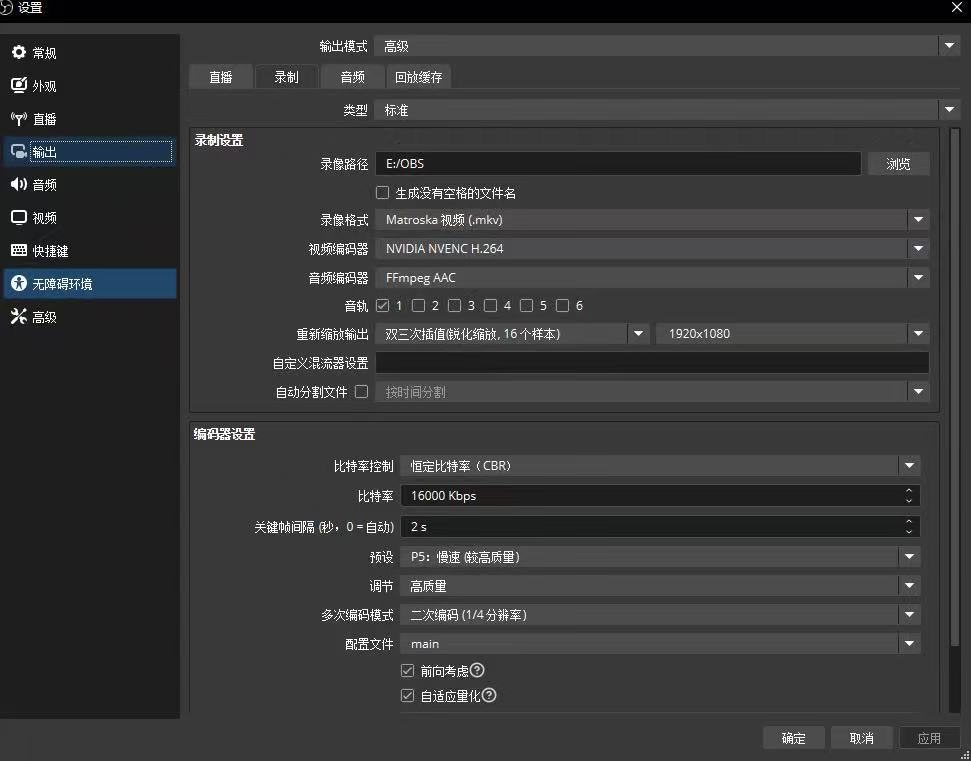
Task: Click 关键帧间隔 field 2 s
Action: pyautogui.click(x=660, y=526)
